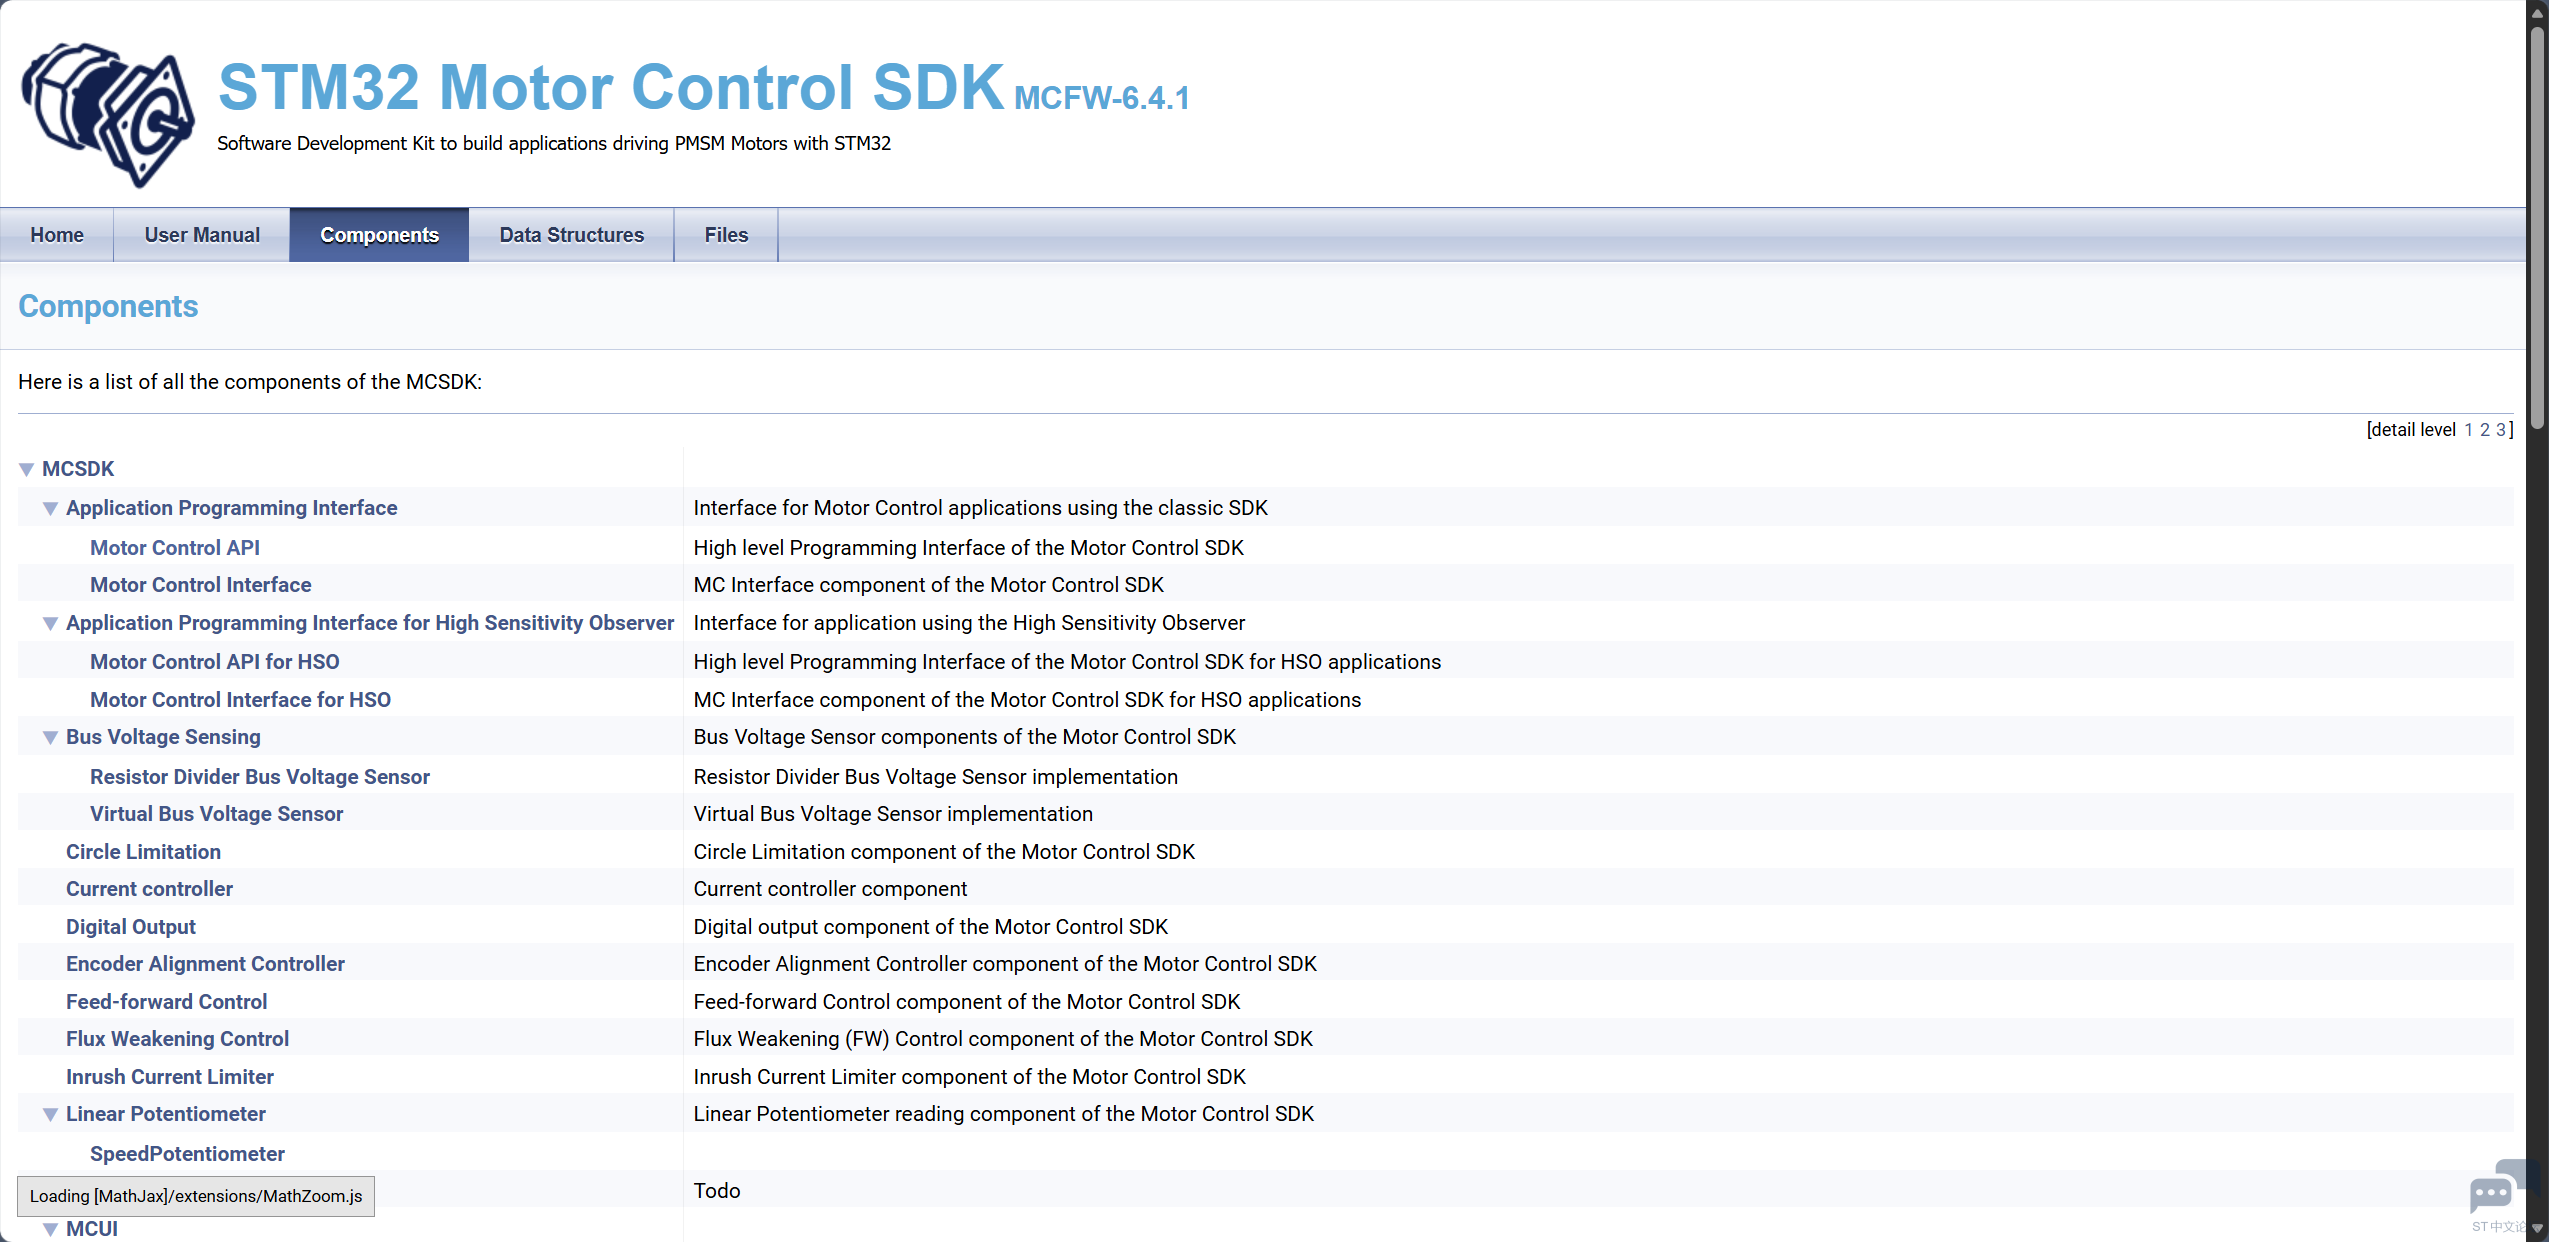Click 'Resistor Divider Bus Voltage Sensor implementation' text
Screen dimensions: 2549x1242
pyautogui.click(x=936, y=777)
